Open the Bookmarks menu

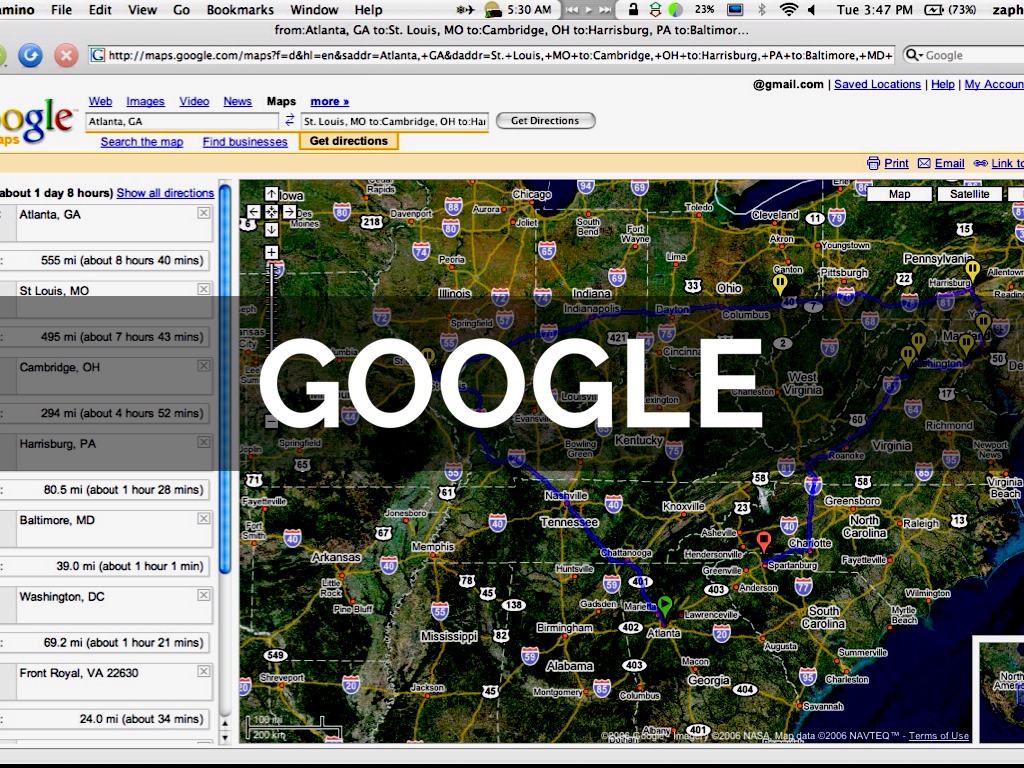tap(240, 10)
